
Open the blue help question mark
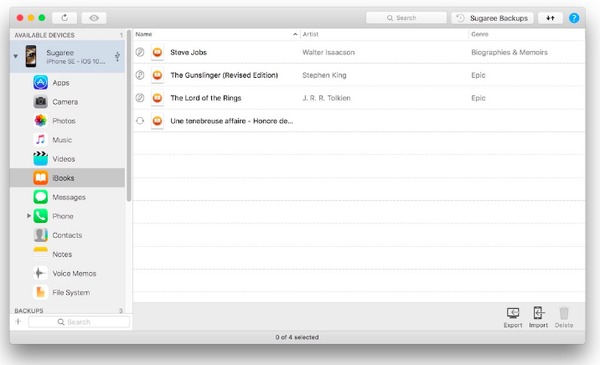tap(574, 18)
